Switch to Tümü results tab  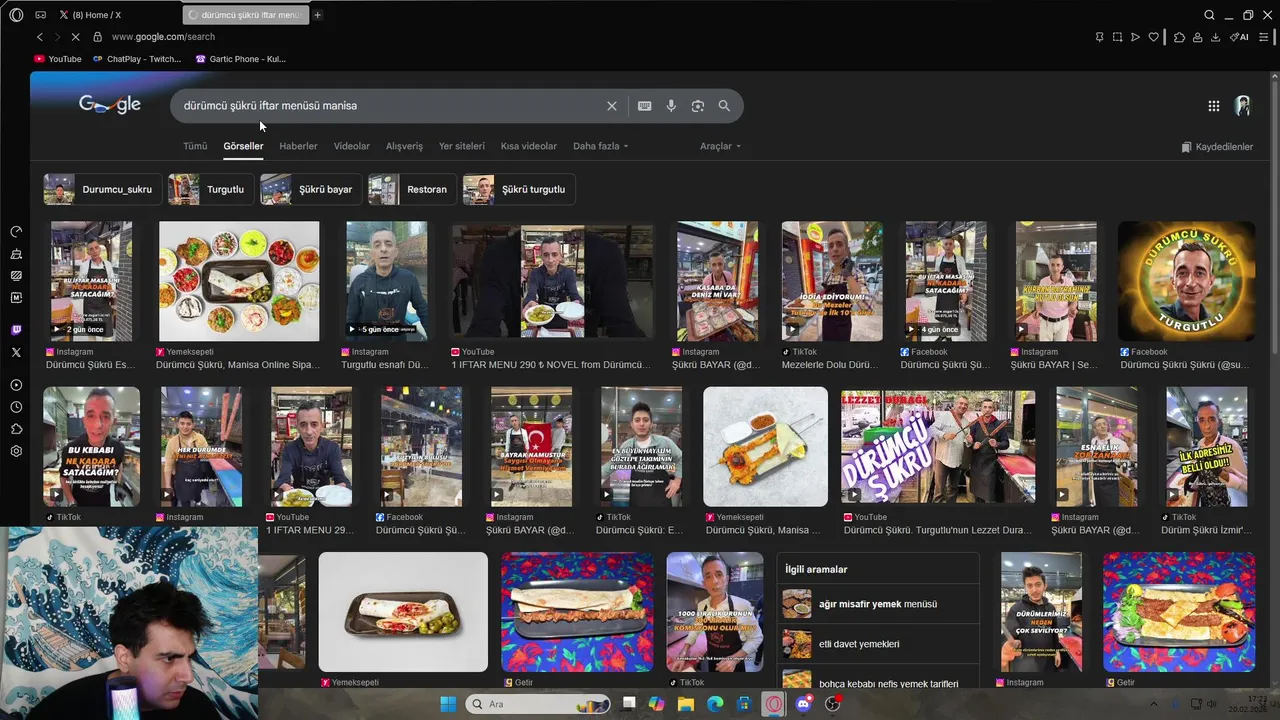(x=195, y=146)
